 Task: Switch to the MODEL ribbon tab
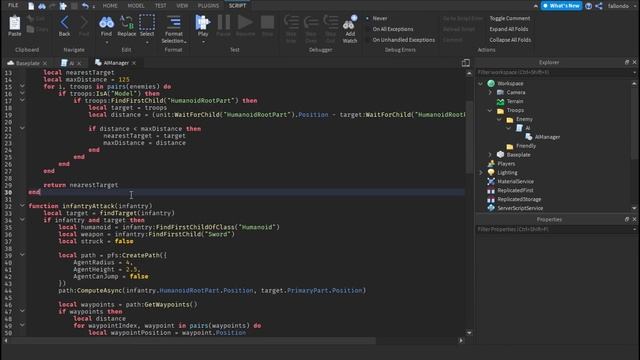pos(136,6)
